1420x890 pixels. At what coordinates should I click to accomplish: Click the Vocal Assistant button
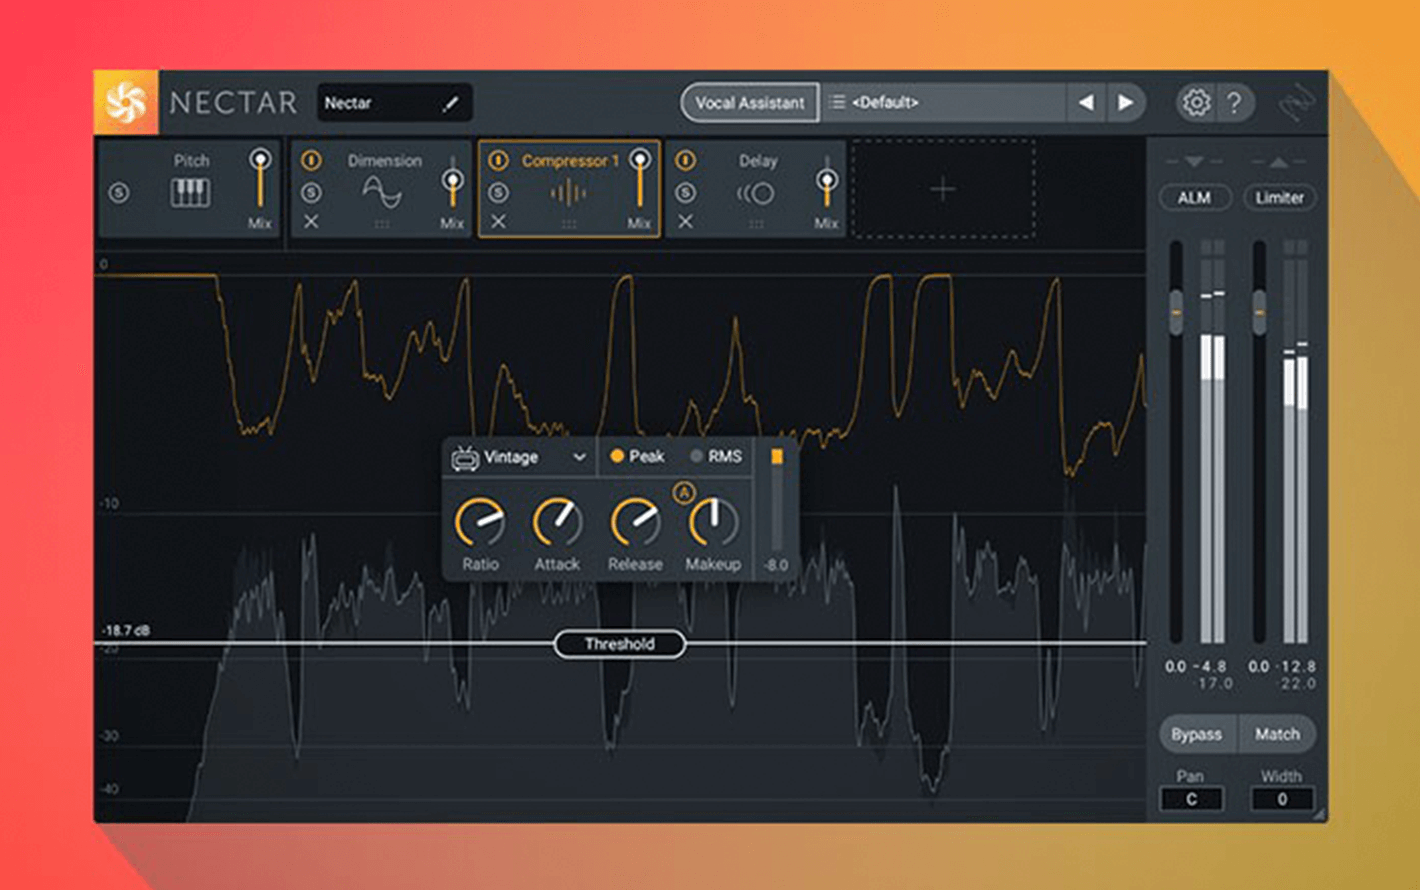pos(749,102)
